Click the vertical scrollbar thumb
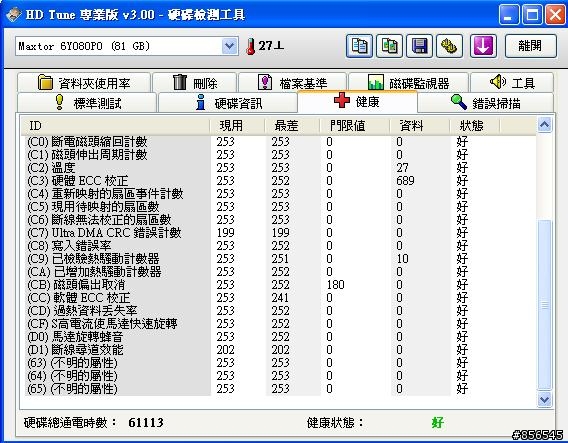 (x=544, y=305)
